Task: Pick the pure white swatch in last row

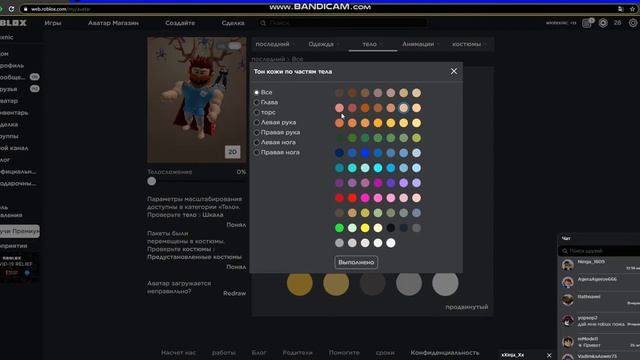Action: point(391,243)
